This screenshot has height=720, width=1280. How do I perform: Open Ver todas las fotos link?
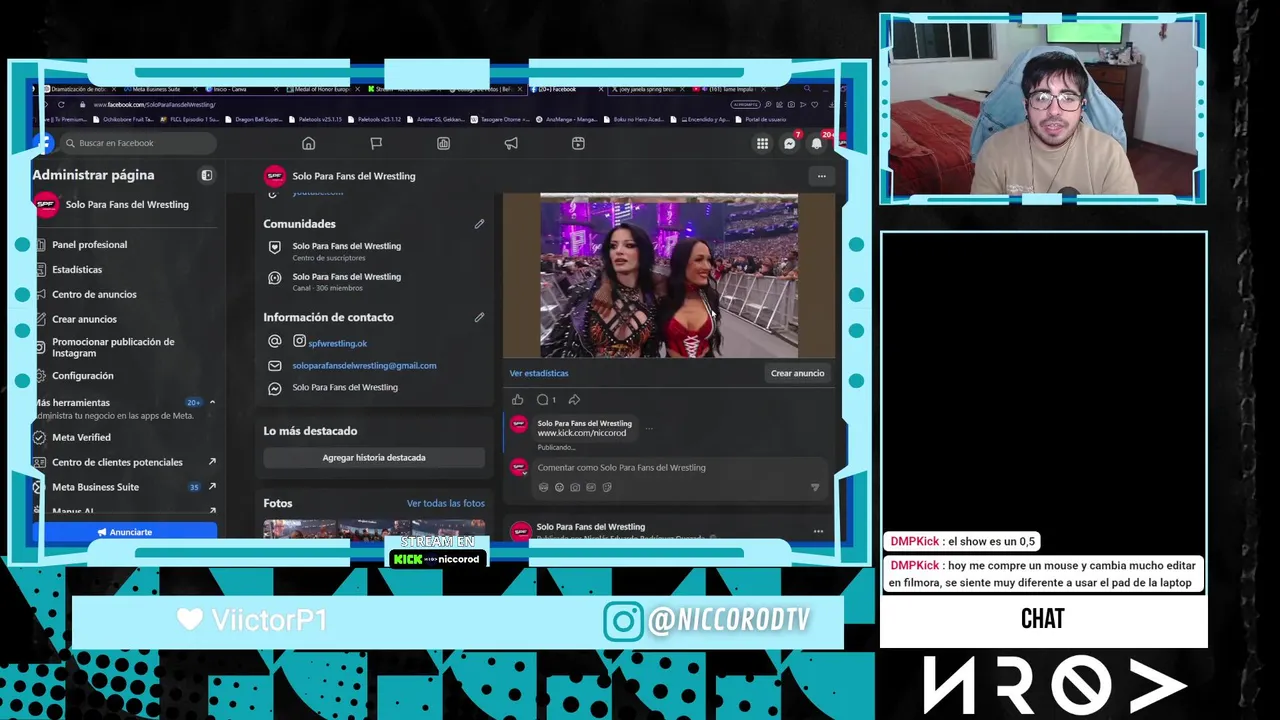point(446,503)
